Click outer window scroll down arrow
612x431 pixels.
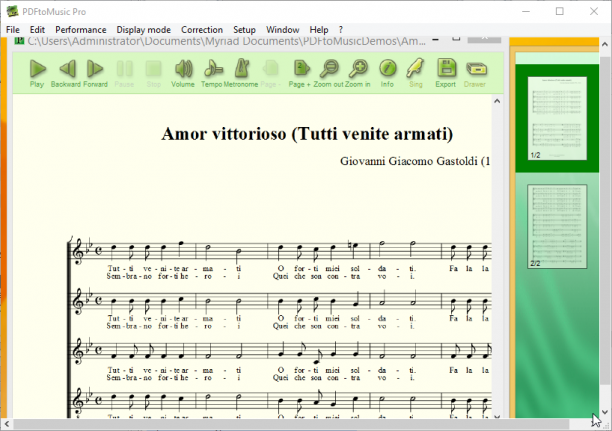pyautogui.click(x=605, y=412)
